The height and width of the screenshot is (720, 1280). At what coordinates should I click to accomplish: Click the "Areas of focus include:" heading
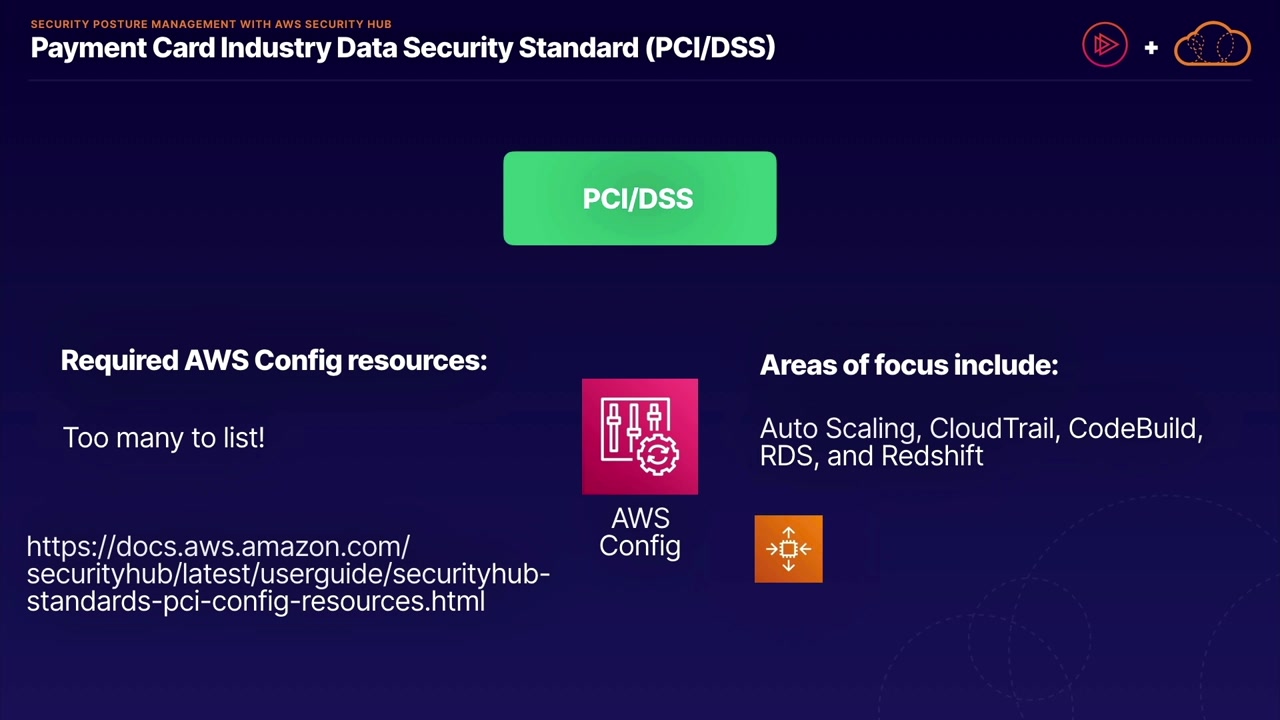point(909,365)
